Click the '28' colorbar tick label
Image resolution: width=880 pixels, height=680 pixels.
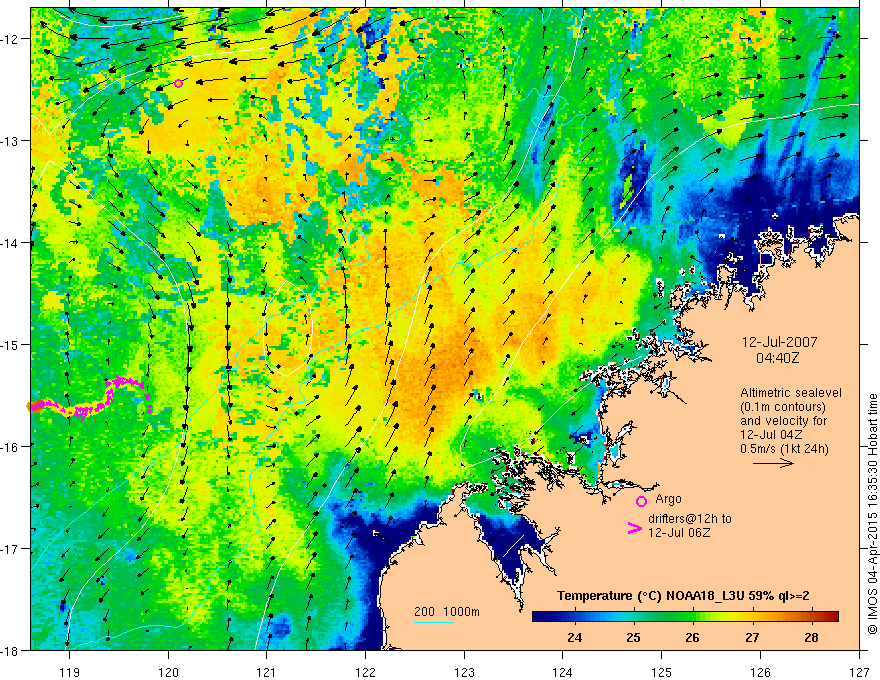(811, 637)
